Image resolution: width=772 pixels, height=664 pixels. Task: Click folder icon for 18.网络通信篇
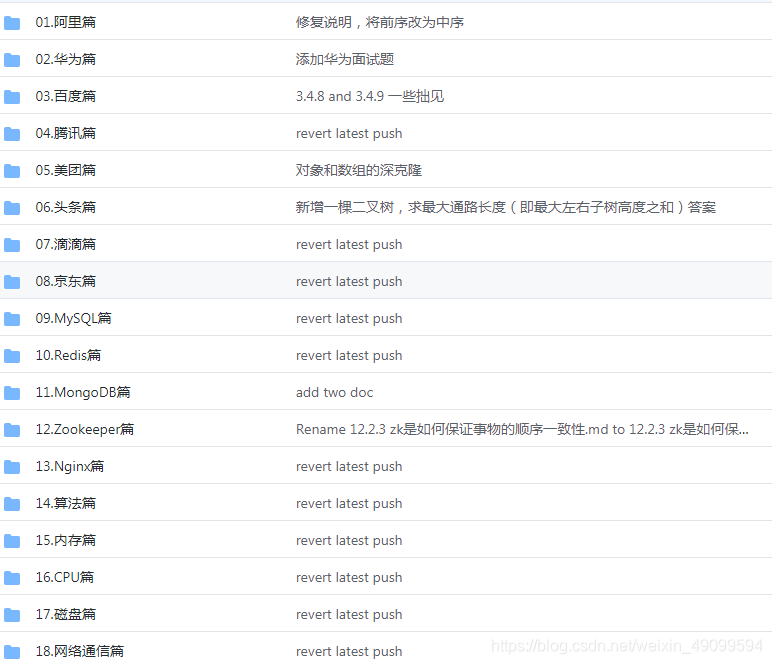(12, 652)
